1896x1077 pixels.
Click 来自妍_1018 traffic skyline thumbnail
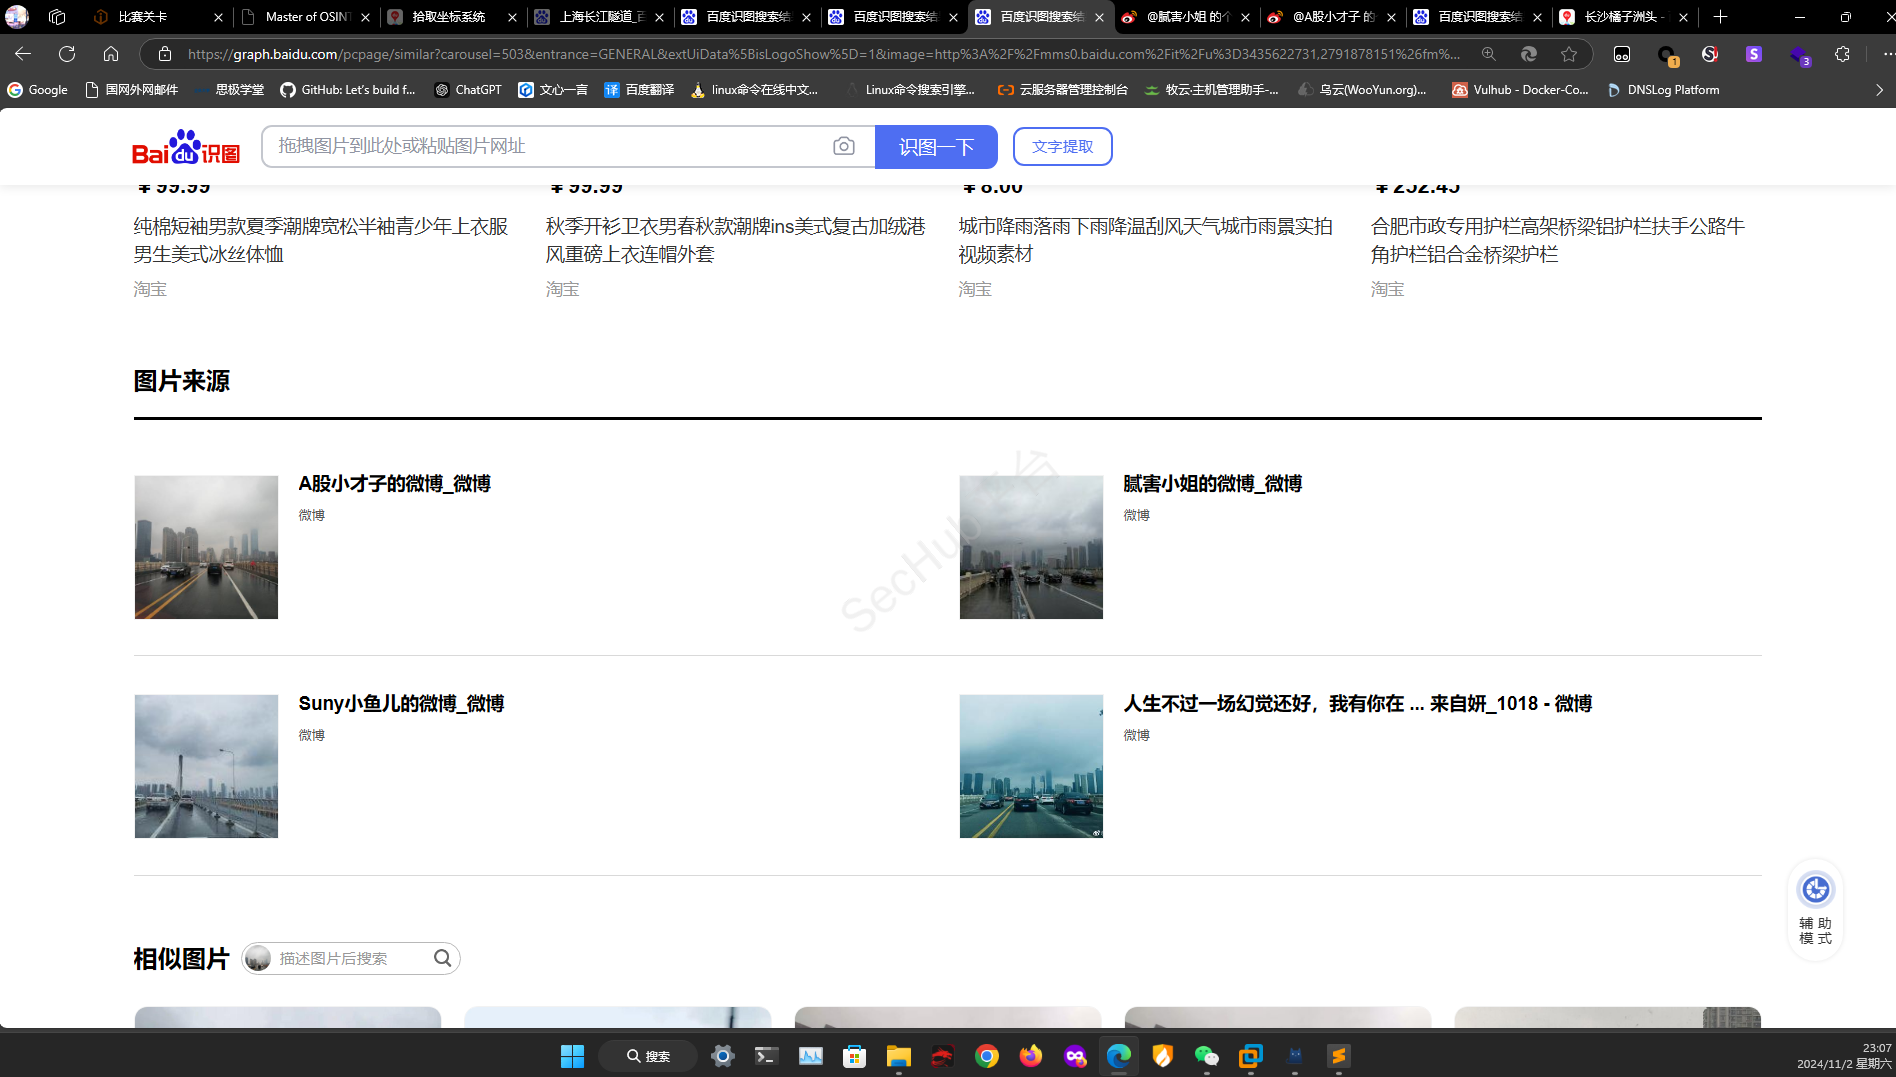click(x=1031, y=766)
